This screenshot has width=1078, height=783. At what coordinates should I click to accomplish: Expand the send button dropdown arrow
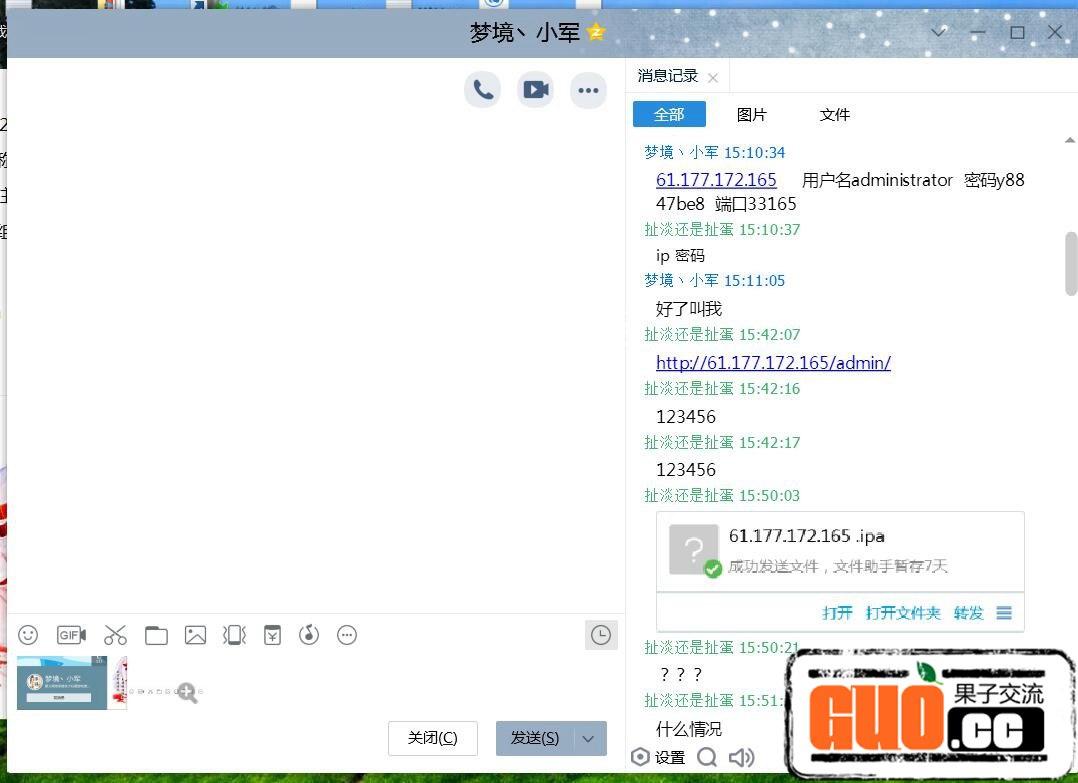[x=589, y=739]
